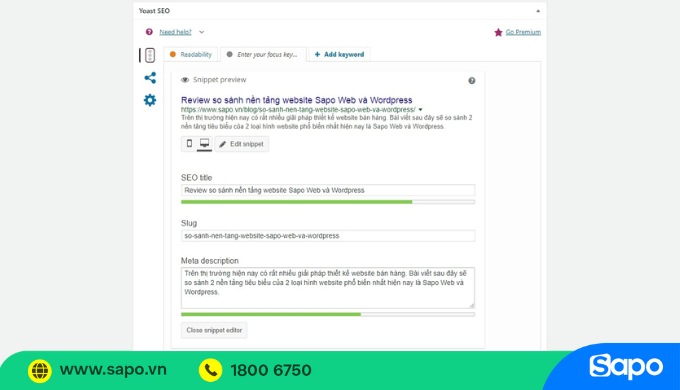
Task: Click the meta description textarea resize handle
Action: pos(472,305)
